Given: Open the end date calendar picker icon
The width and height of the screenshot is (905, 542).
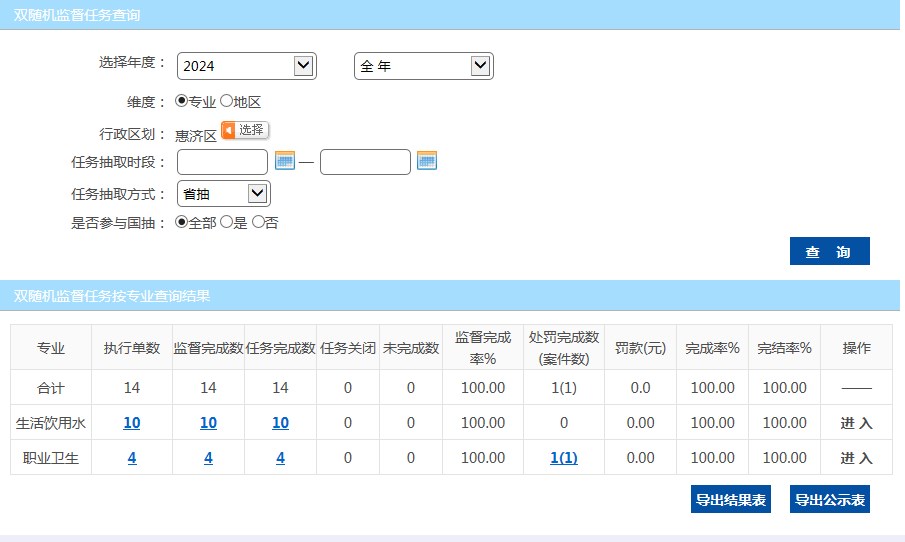Looking at the screenshot, I should tap(427, 161).
